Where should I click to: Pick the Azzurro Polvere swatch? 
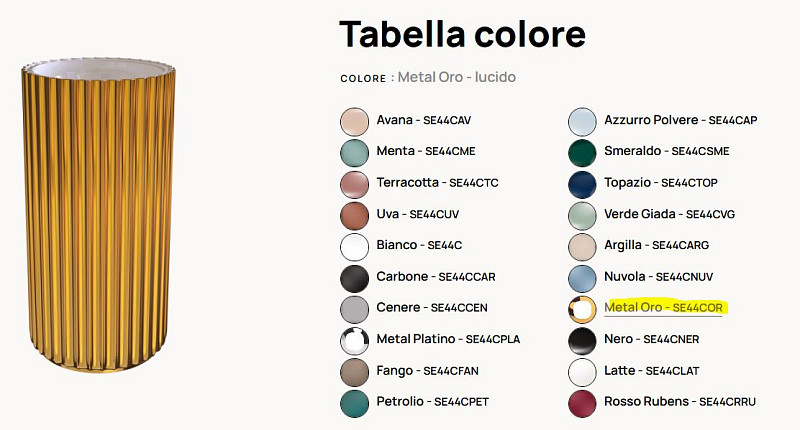coord(582,121)
